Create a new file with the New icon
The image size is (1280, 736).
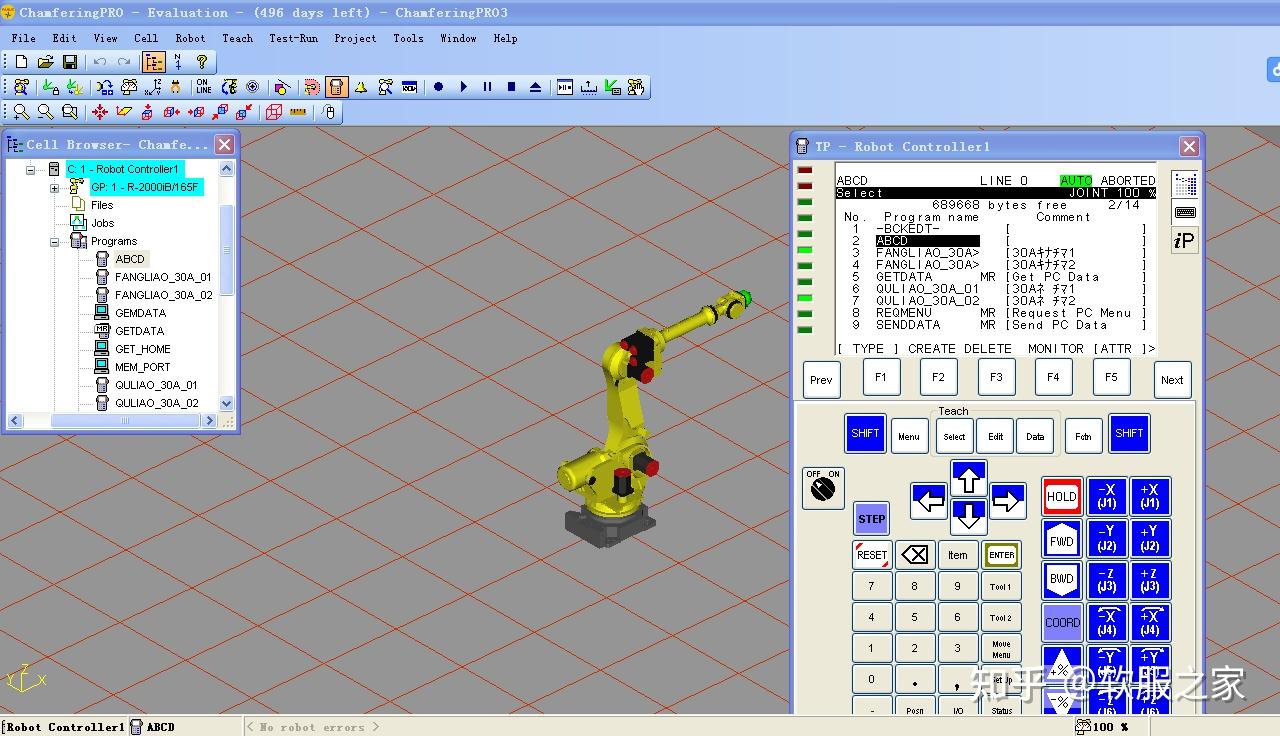(22, 62)
